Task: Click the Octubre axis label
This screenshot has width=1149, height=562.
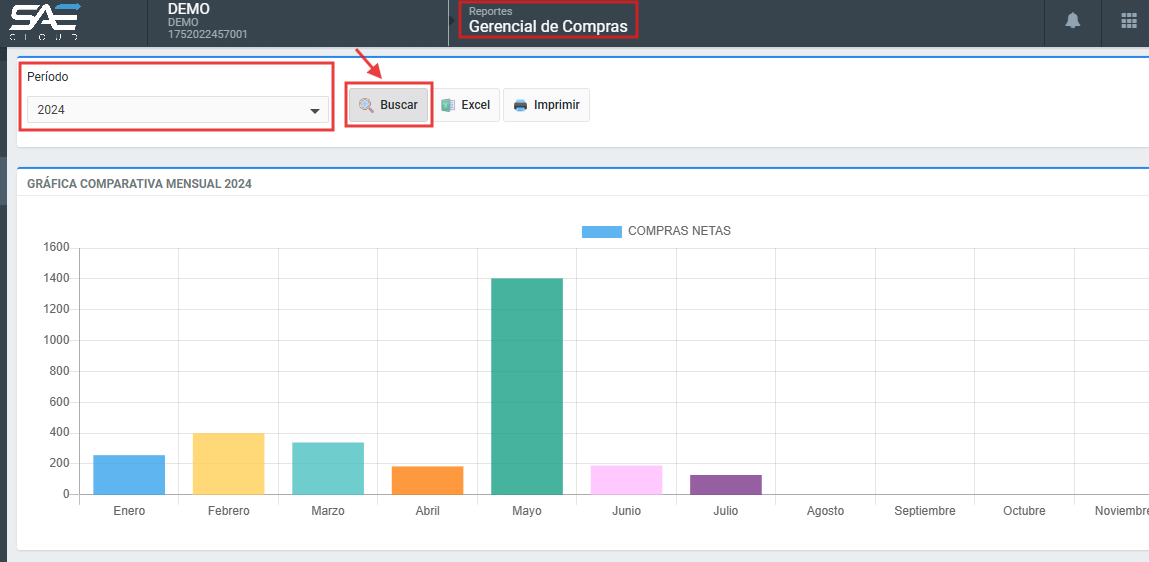Action: [1024, 511]
